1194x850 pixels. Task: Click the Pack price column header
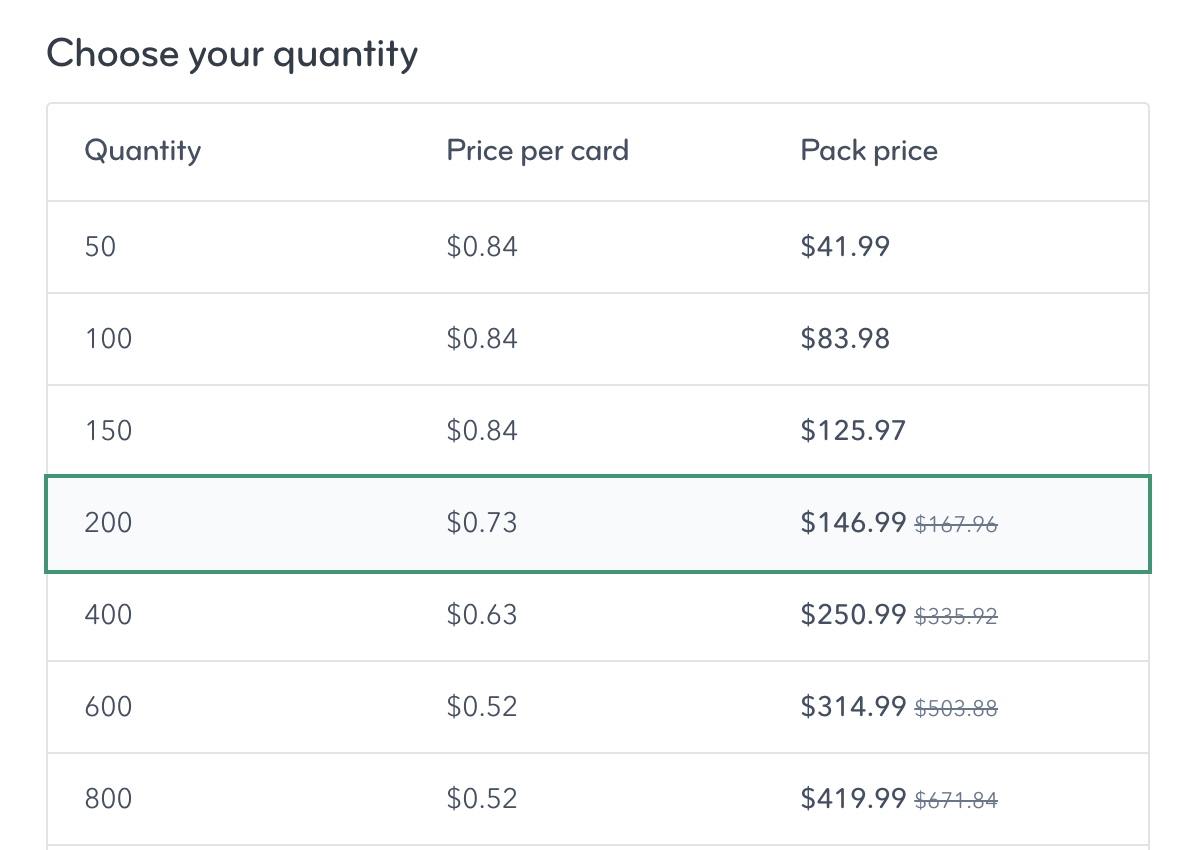tap(869, 152)
